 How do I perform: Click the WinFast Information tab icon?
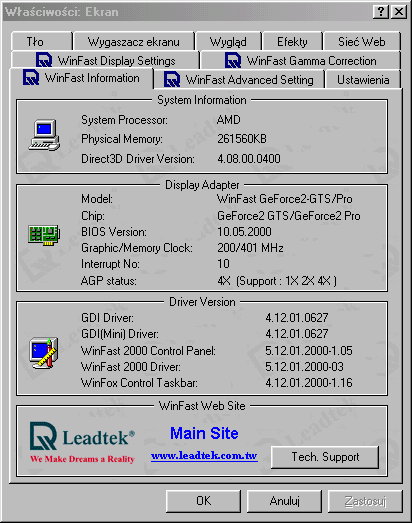point(31,77)
